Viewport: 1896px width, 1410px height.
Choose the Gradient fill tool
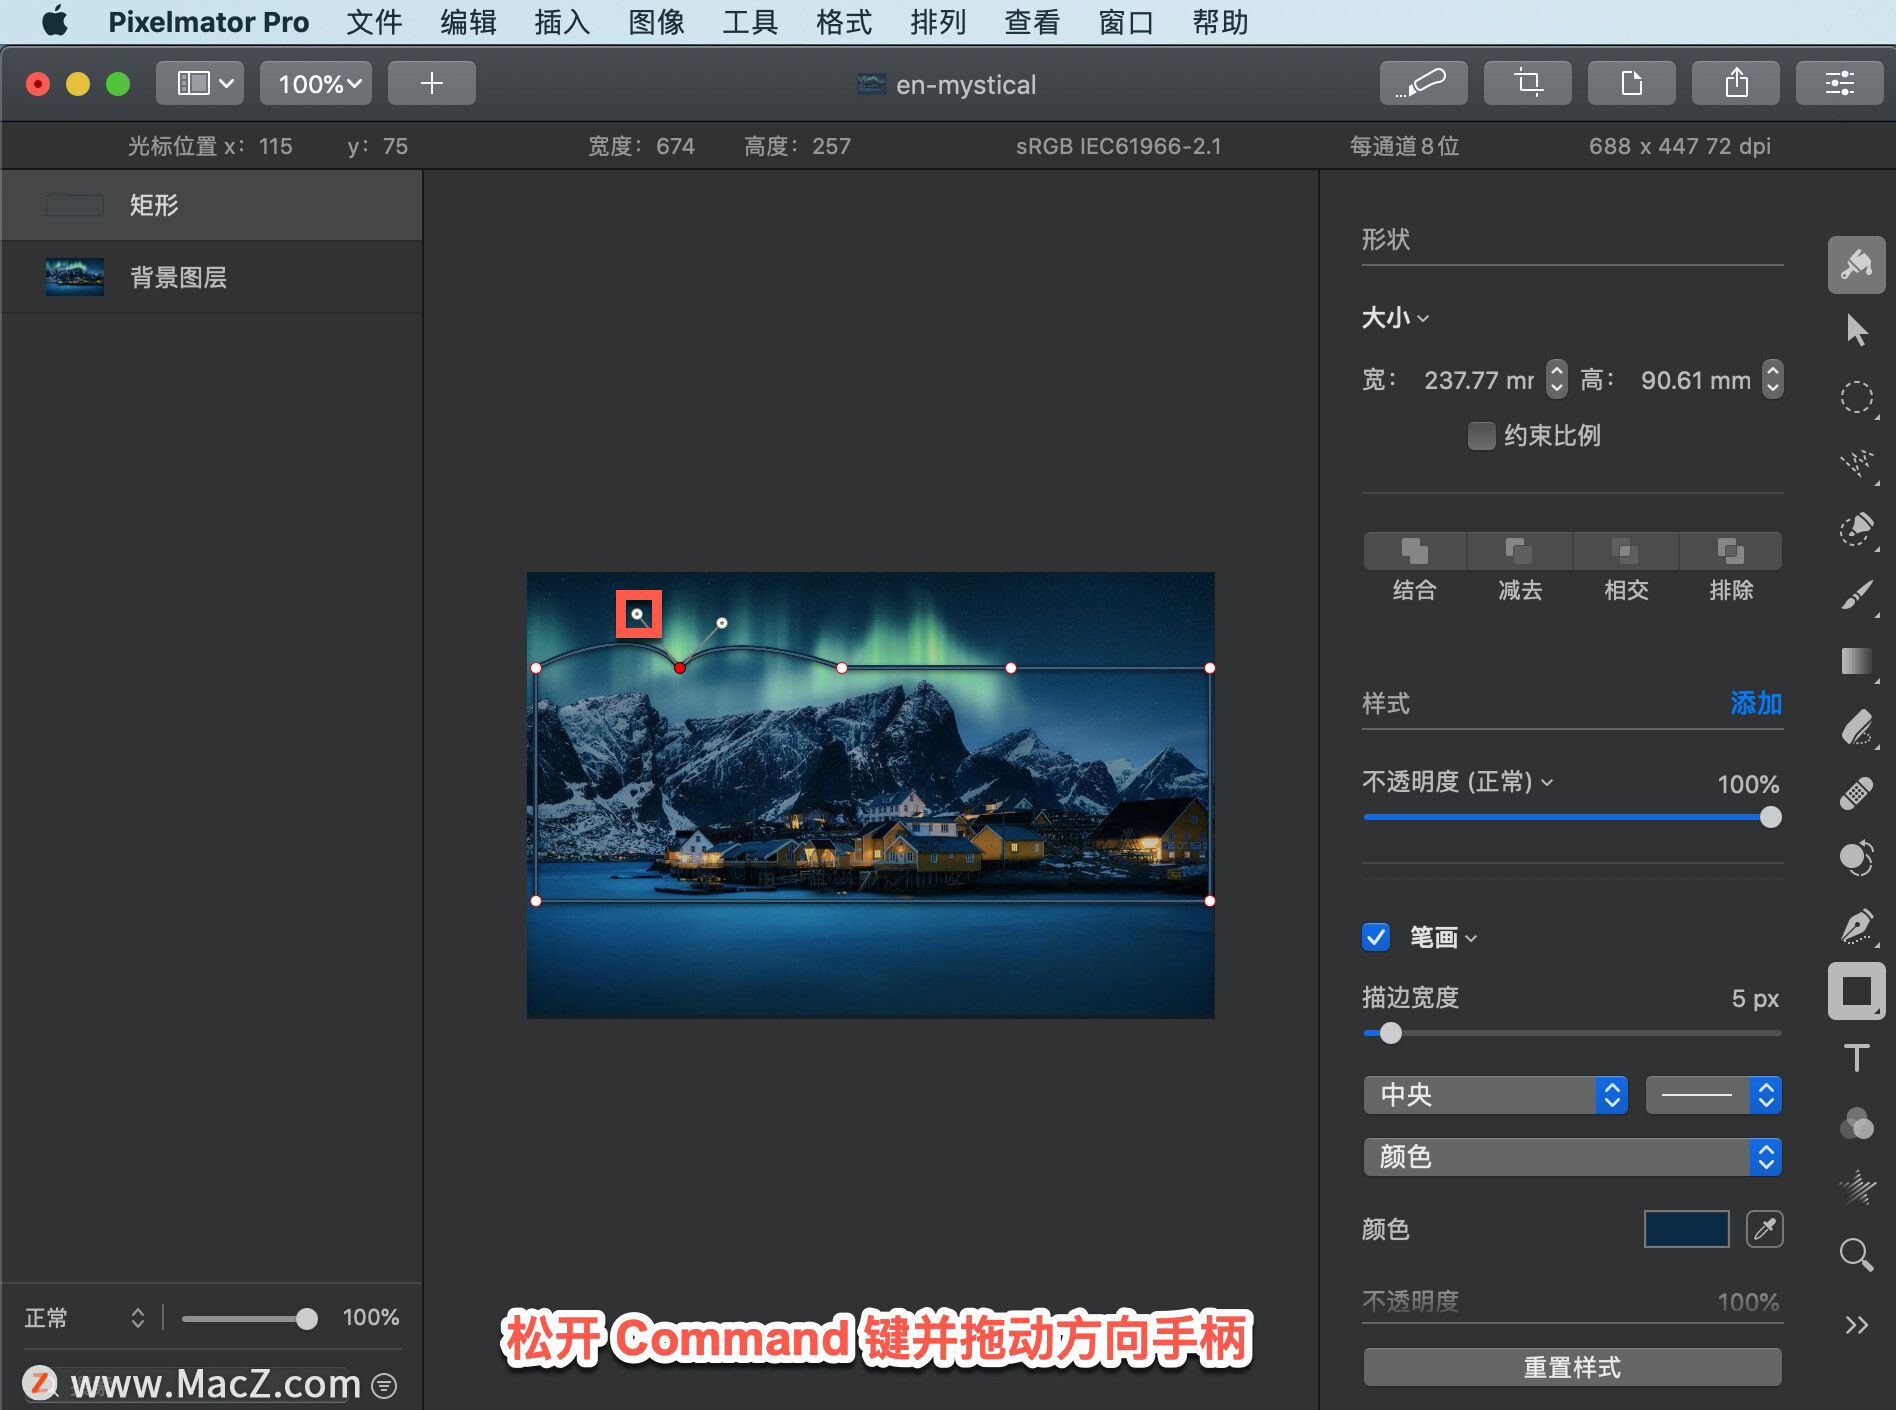point(1856,661)
